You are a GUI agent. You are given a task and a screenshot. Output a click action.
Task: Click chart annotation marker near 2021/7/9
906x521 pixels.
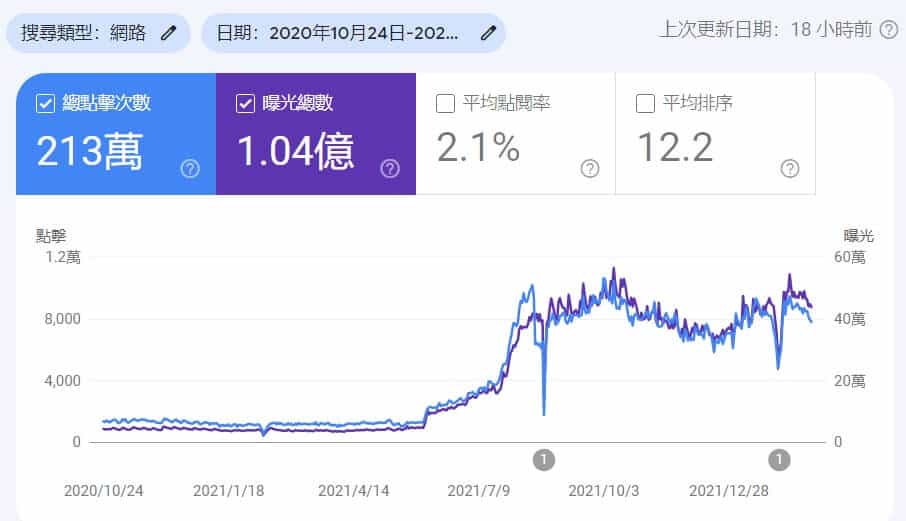[544, 460]
